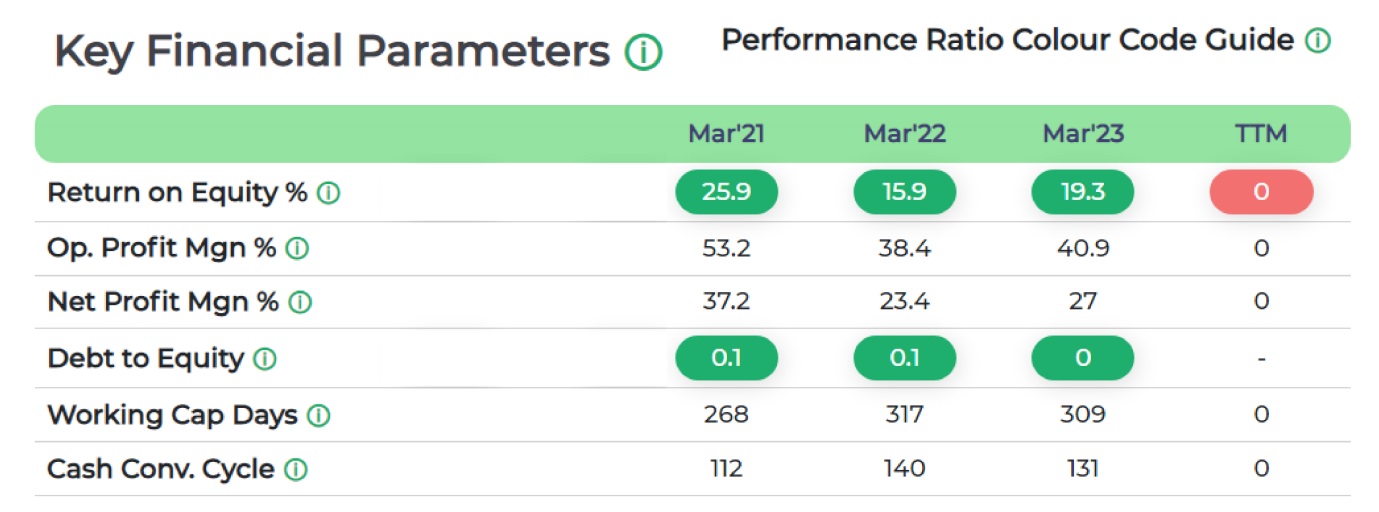The image size is (1379, 512).
Task: Click green 19.3 Return on Equity badge
Action: point(1082,192)
